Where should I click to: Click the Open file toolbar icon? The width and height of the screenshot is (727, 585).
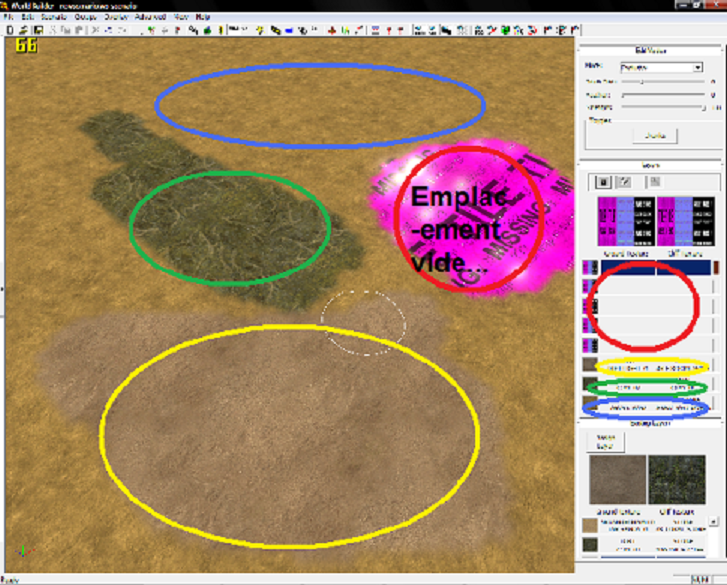(x=23, y=30)
